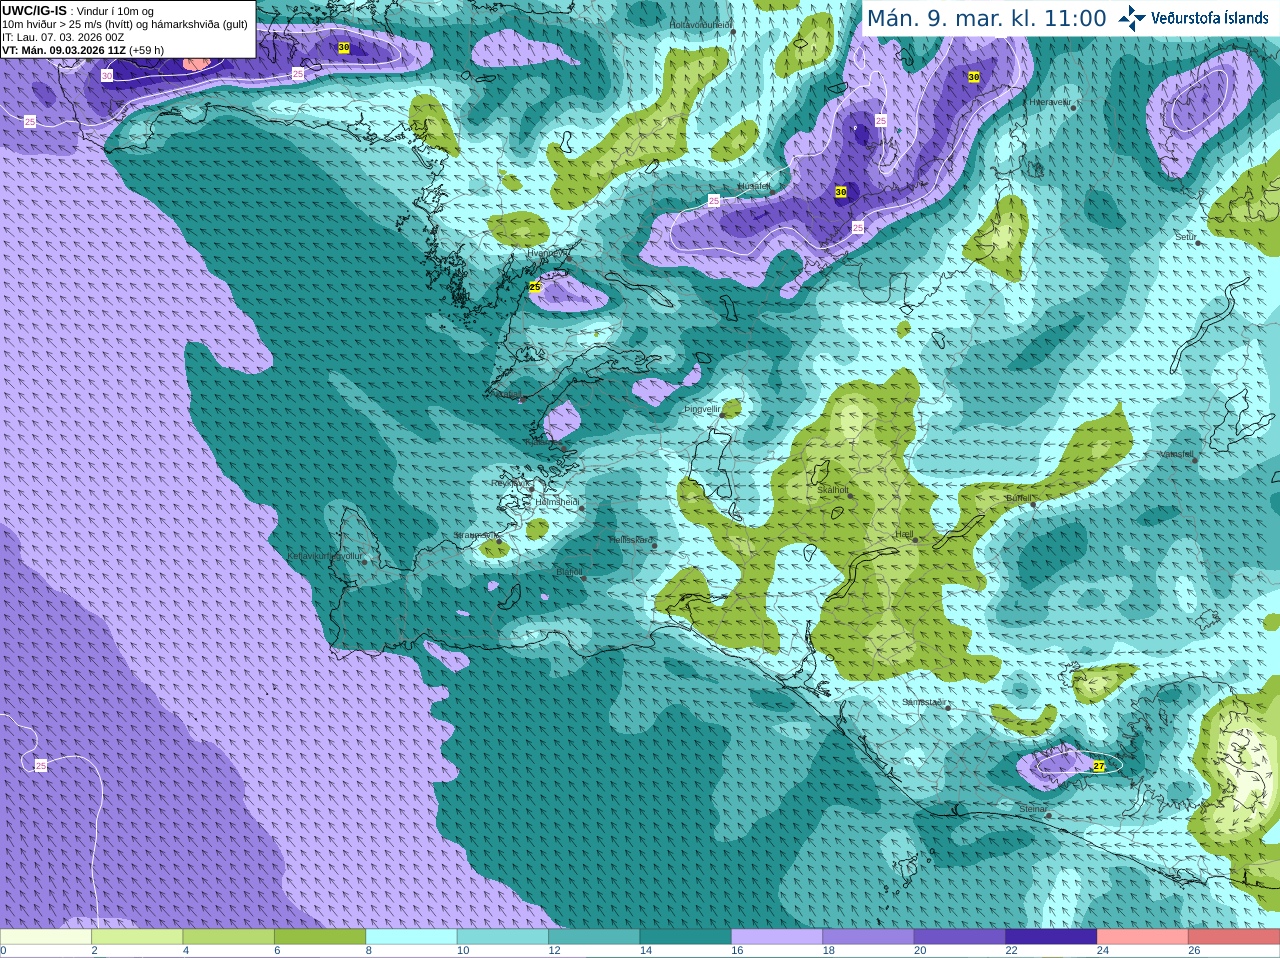The image size is (1280, 958).
Task: Click the UWC/IG-IS model title
Action: [x=34, y=10]
